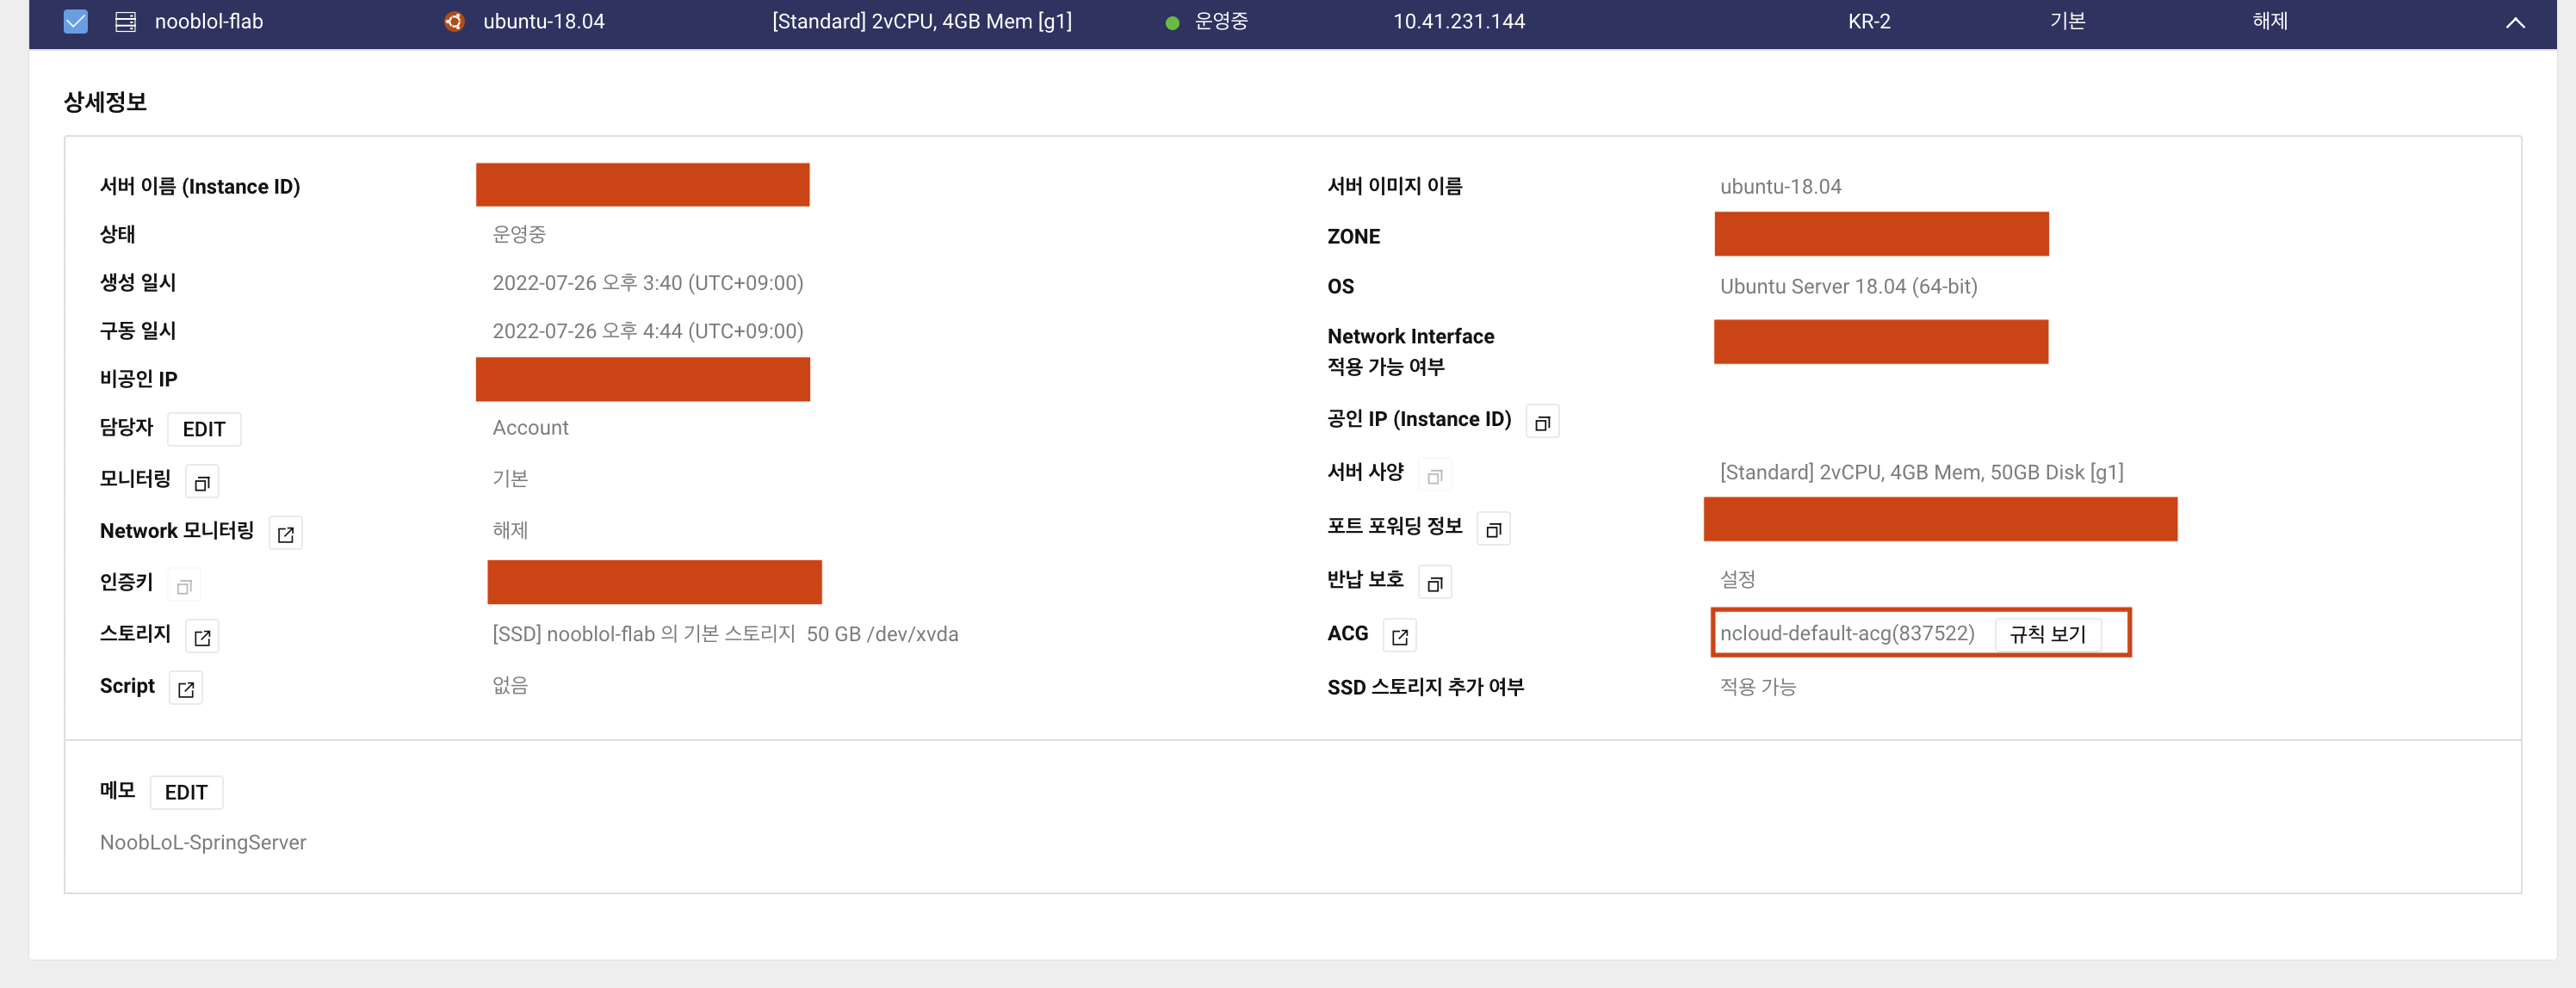The height and width of the screenshot is (988, 2576).
Task: Uncheck the nooblol-flab server checkbox
Action: tap(76, 21)
